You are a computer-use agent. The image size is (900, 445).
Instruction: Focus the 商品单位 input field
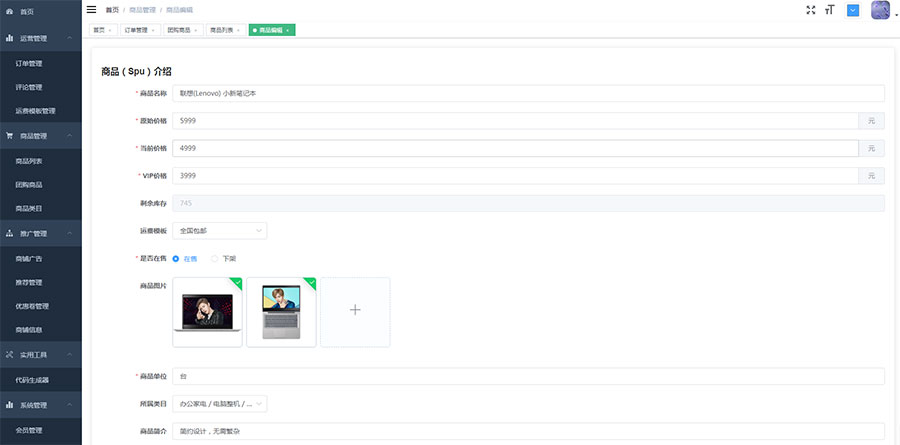pos(528,377)
